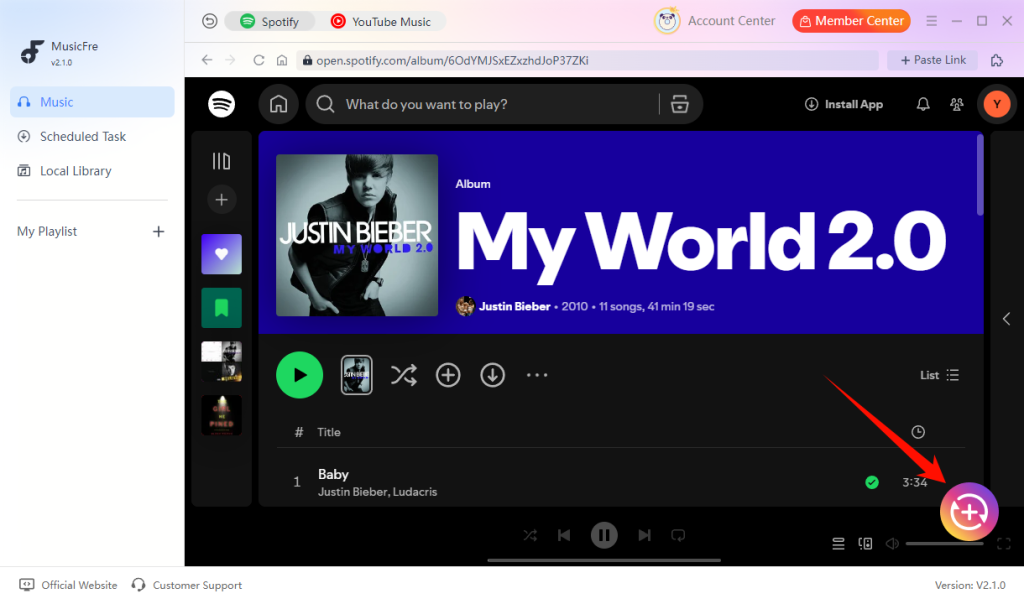Toggle repeat in the player bar

point(678,535)
